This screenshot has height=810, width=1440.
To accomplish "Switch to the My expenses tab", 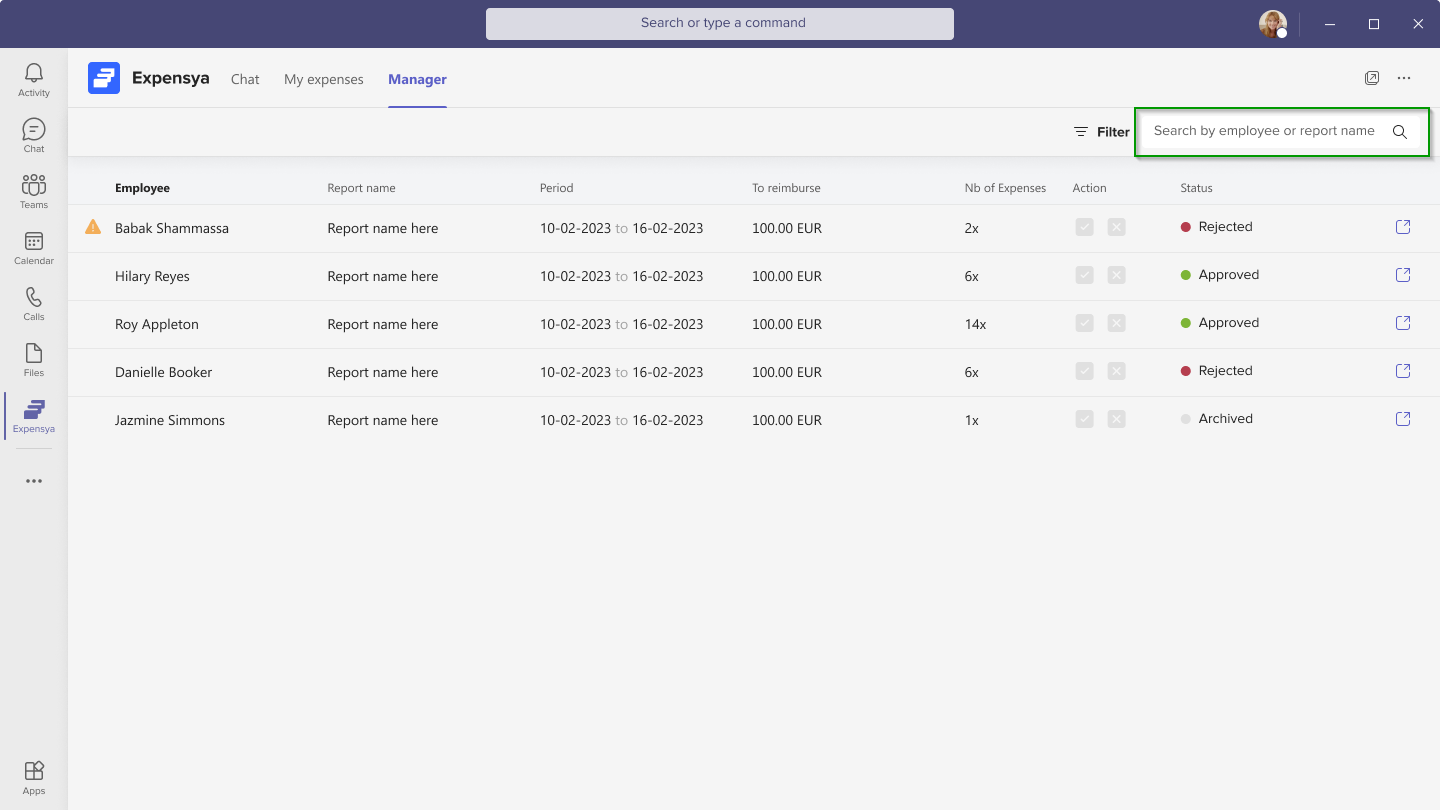I will (x=323, y=79).
